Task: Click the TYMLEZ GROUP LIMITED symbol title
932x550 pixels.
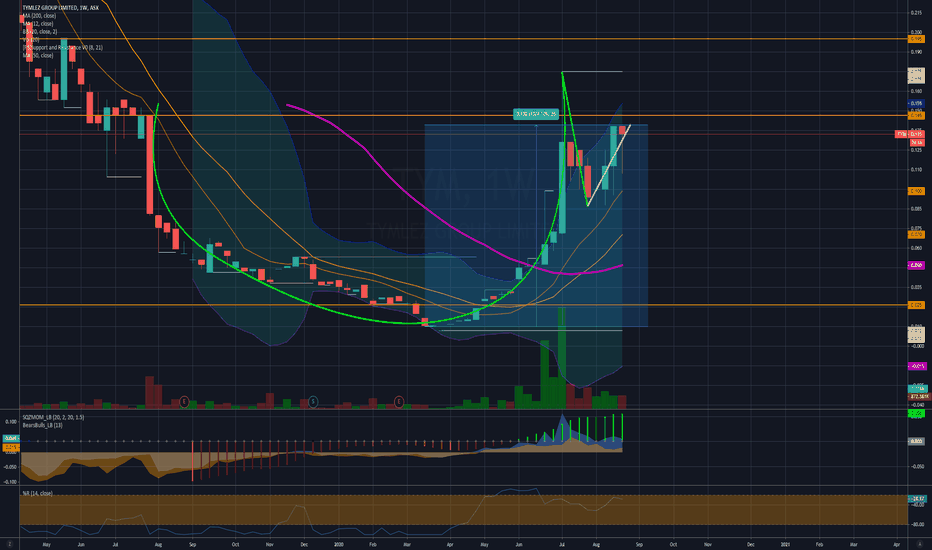Action: tap(61, 8)
